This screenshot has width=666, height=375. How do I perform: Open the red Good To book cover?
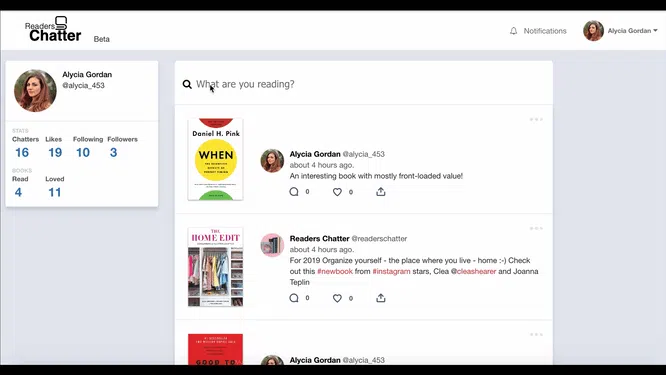coord(215,349)
